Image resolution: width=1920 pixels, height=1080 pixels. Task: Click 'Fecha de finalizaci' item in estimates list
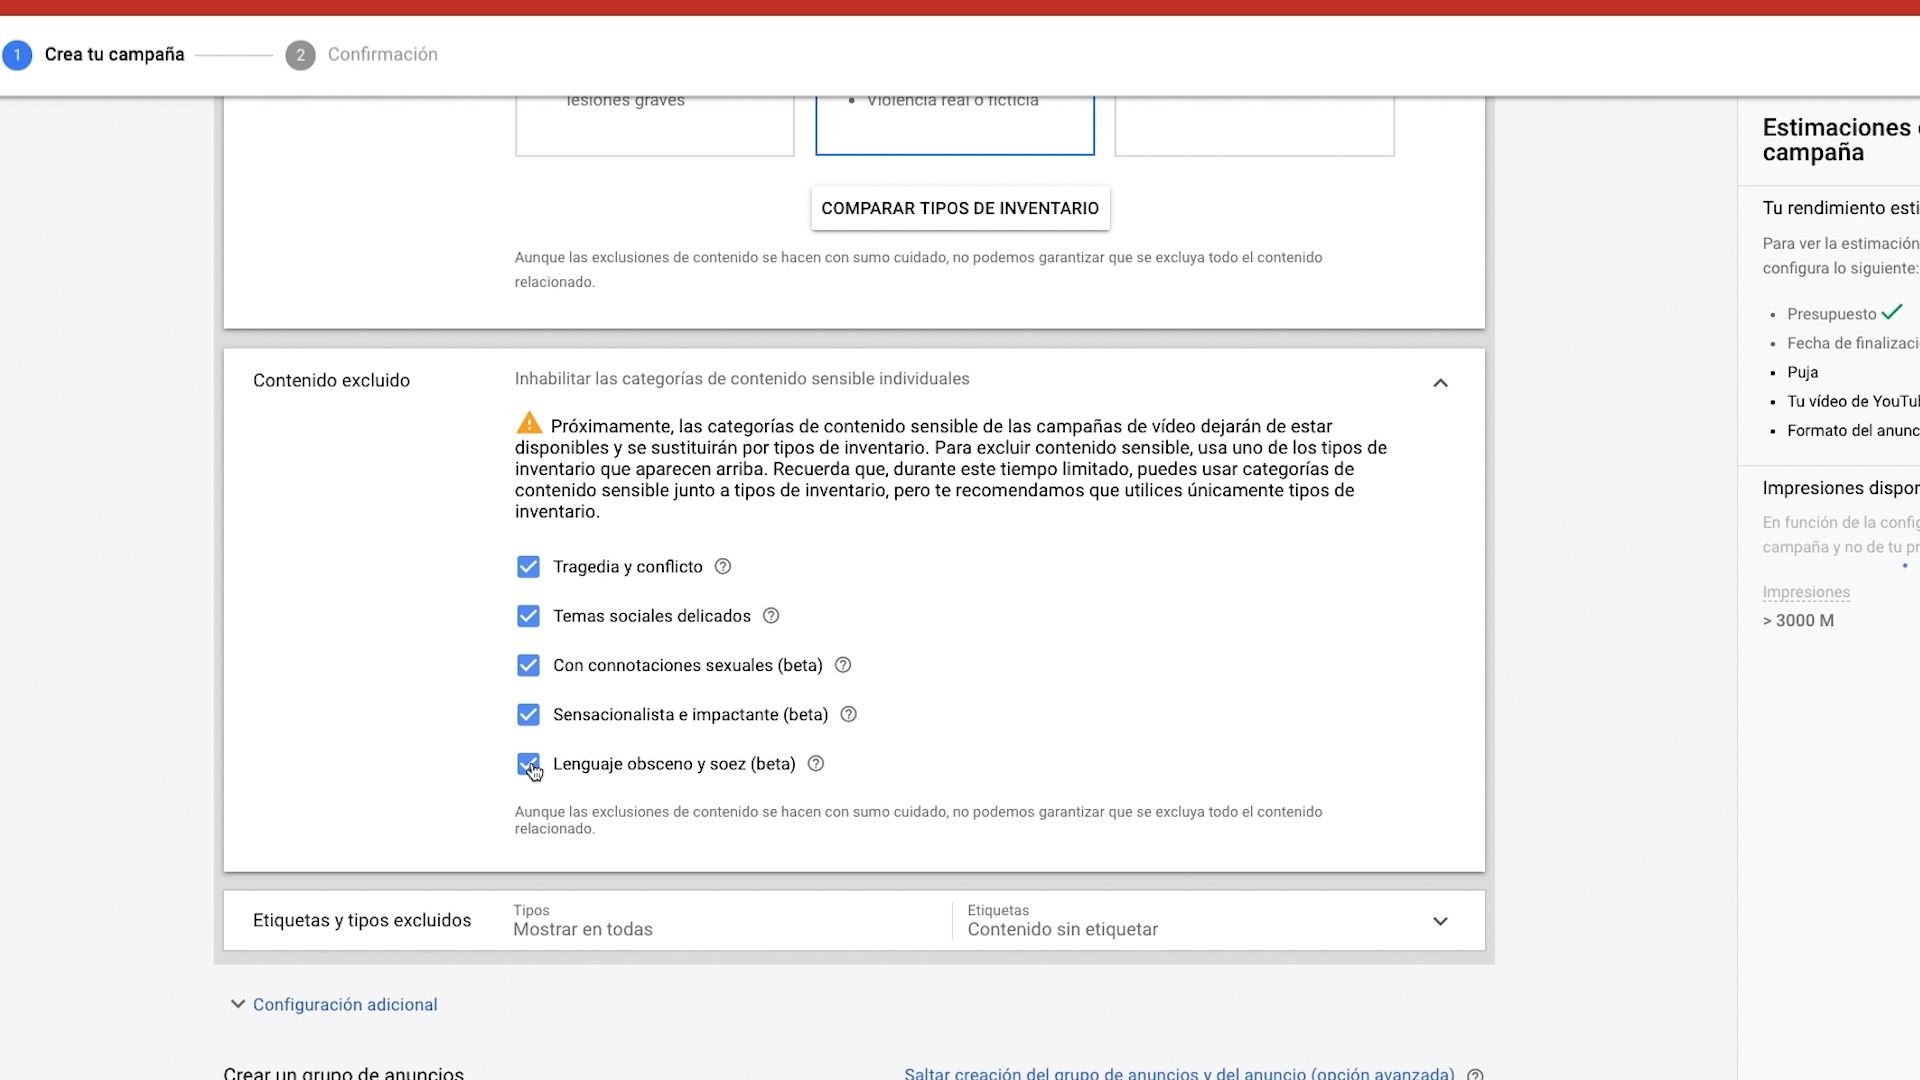pyautogui.click(x=1853, y=343)
